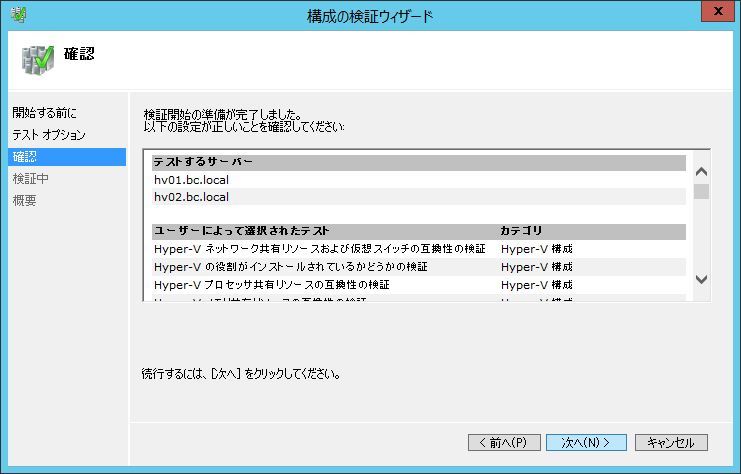Image resolution: width=741 pixels, height=474 pixels.
Task: Click Hyper-V 構成 category in プロセッサ row
Action: pos(537,285)
